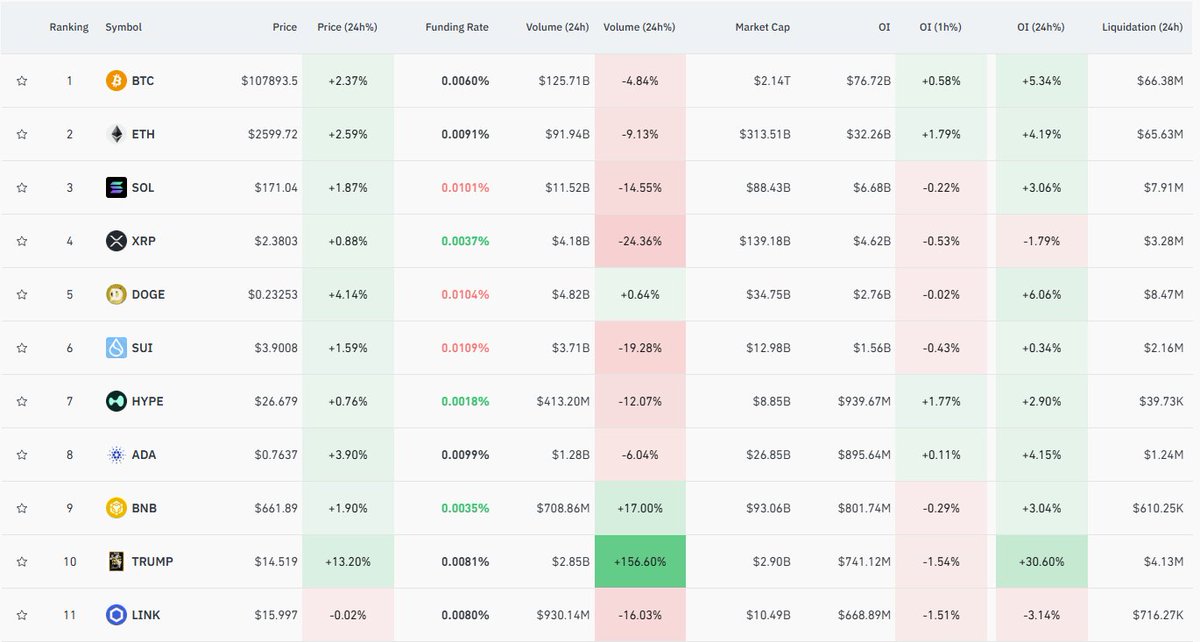1200x642 pixels.
Task: Favorite ETH with its star
Action: (x=22, y=134)
